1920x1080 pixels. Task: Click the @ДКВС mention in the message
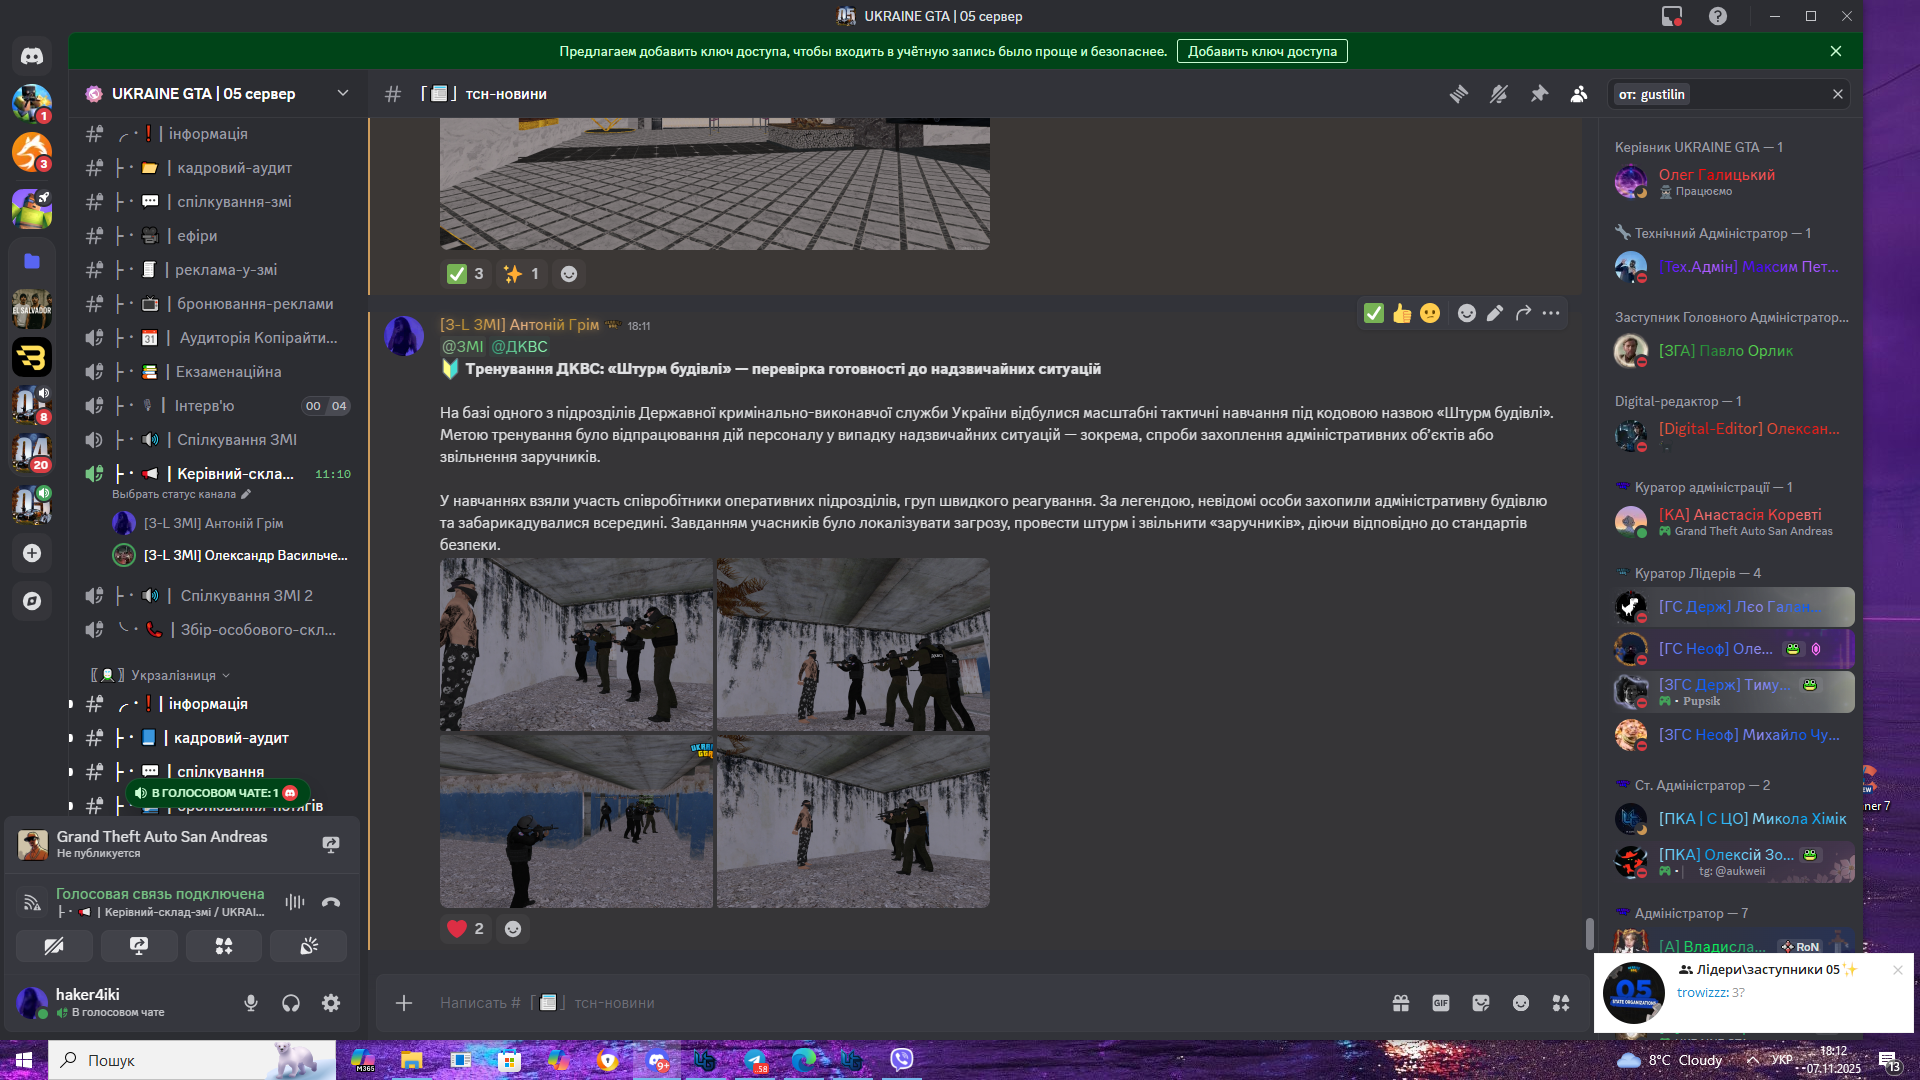519,347
